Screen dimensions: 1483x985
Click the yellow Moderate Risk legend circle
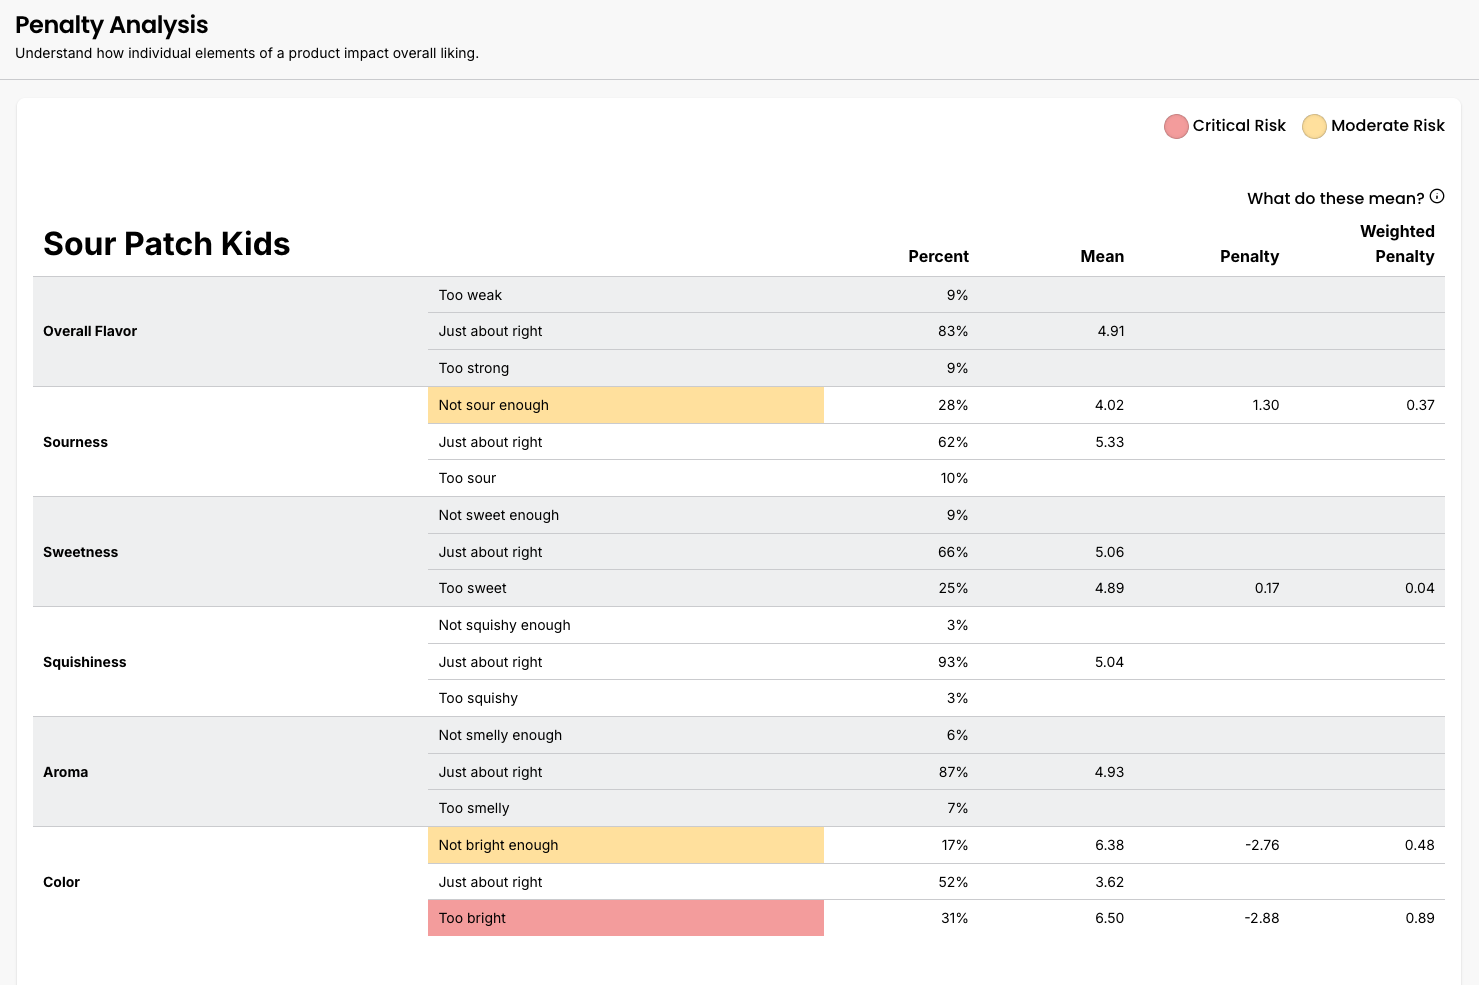pyautogui.click(x=1314, y=126)
